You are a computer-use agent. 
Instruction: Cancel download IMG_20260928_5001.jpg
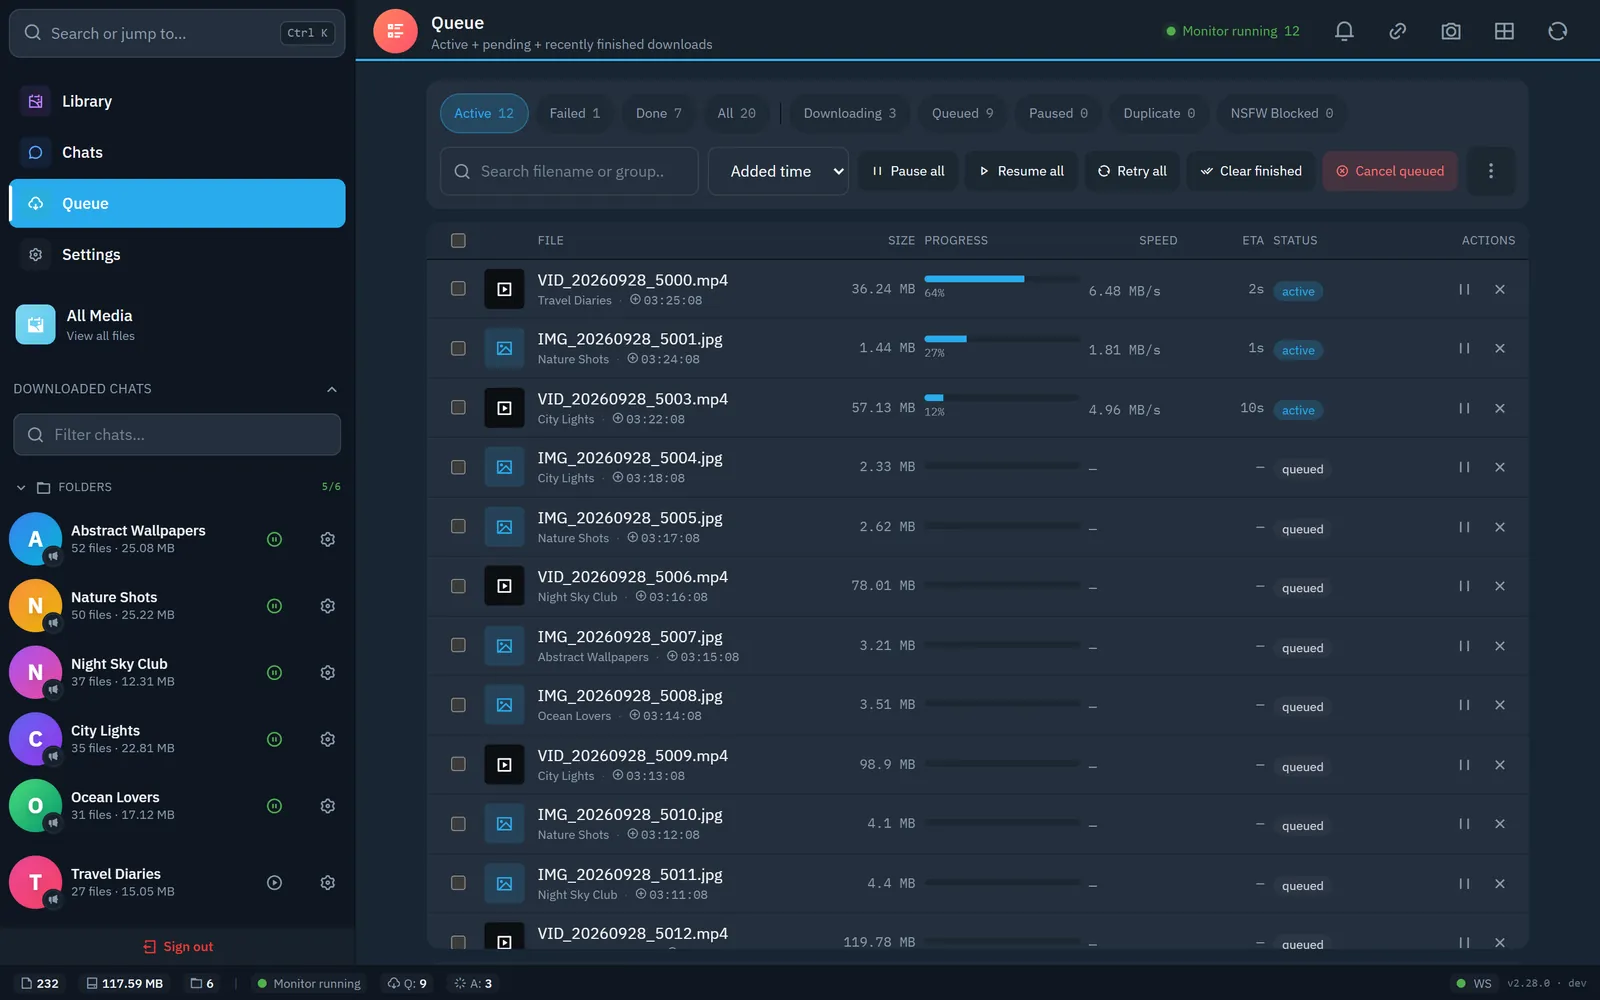pyautogui.click(x=1500, y=348)
